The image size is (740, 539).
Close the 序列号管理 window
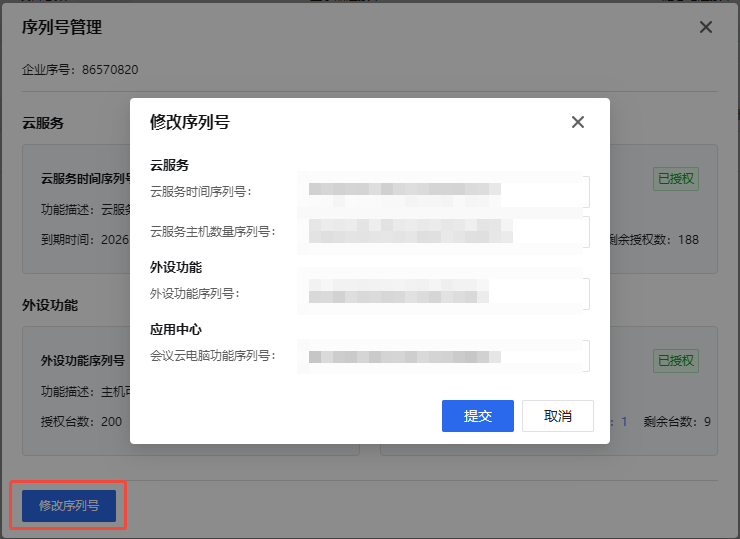pyautogui.click(x=706, y=27)
